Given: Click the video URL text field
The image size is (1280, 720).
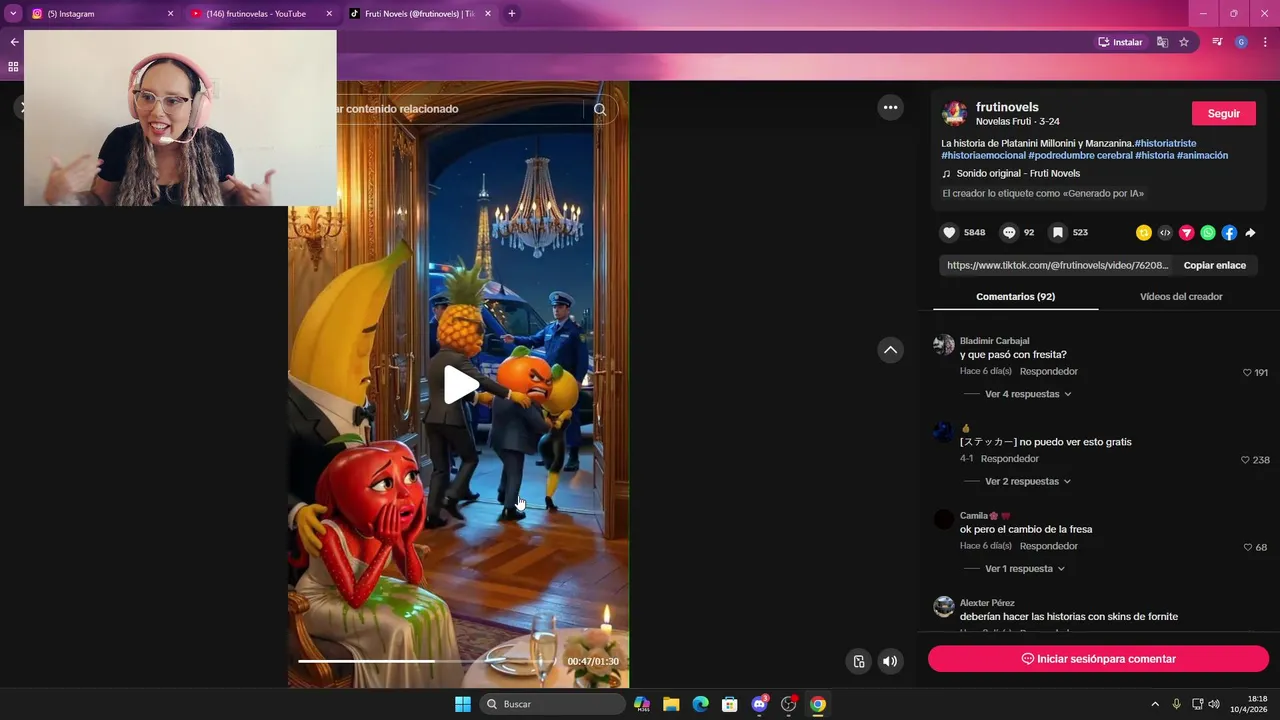Looking at the screenshot, I should point(1058,265).
